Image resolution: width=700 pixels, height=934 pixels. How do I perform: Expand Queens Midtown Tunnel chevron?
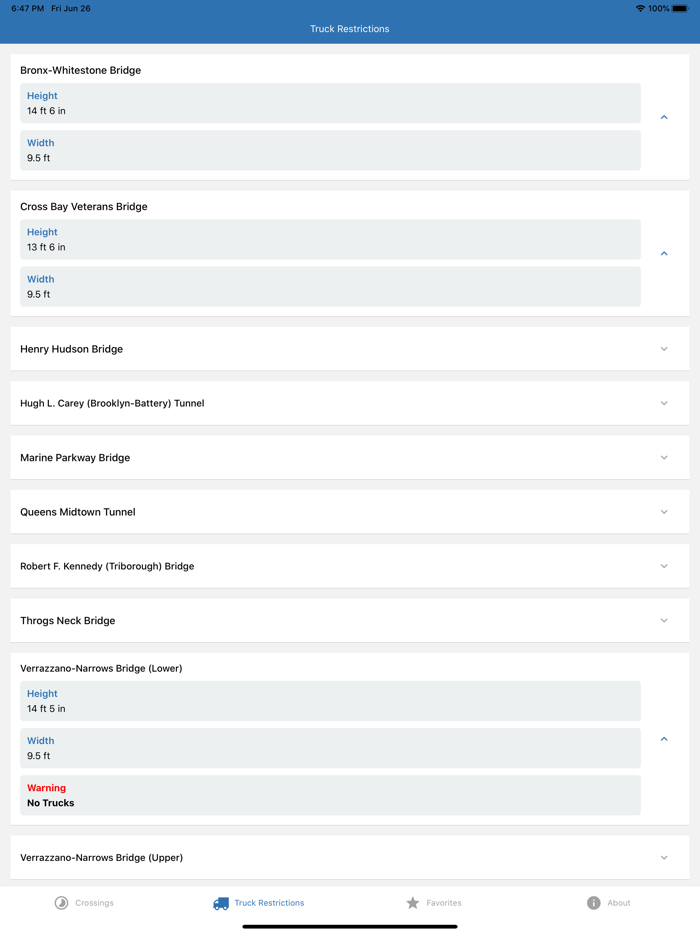pos(664,512)
